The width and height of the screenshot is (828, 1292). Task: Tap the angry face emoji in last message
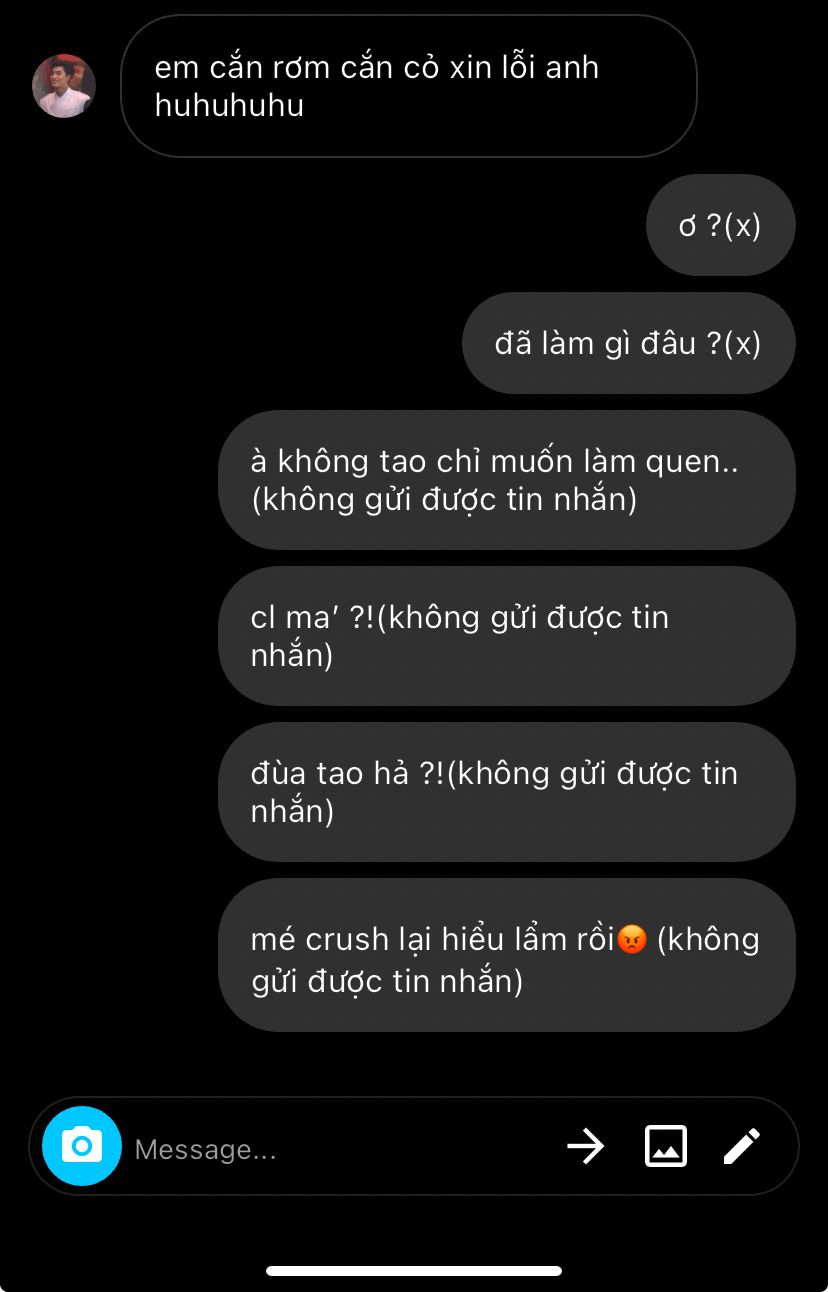coord(632,940)
